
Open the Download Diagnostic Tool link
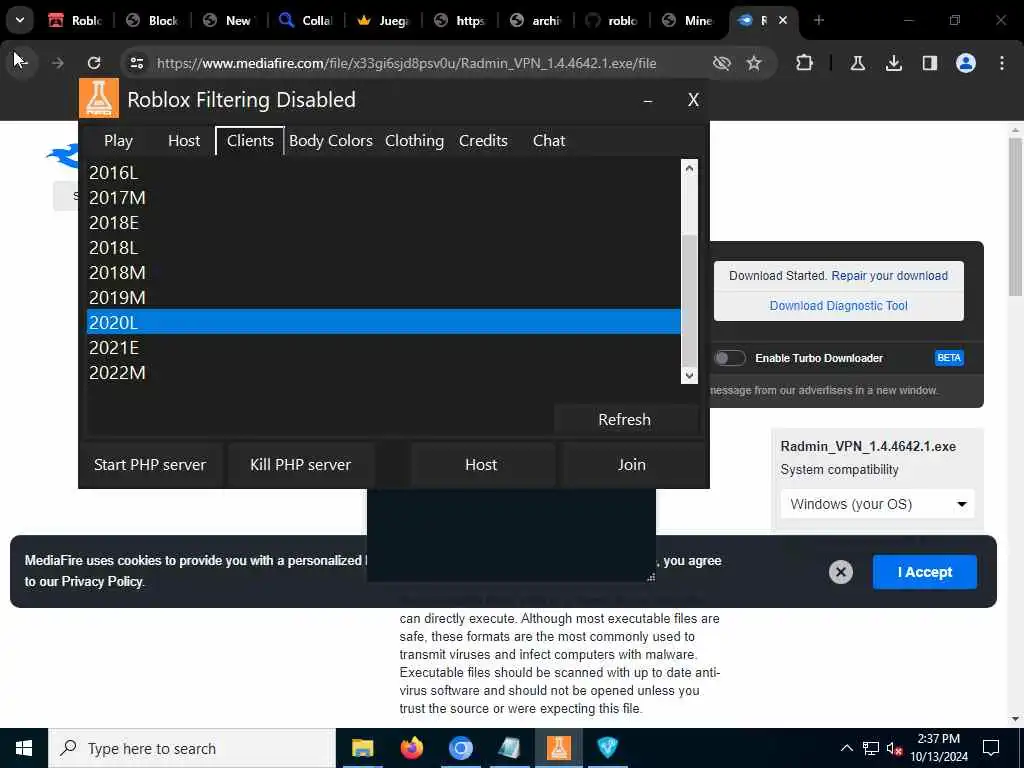click(x=839, y=306)
